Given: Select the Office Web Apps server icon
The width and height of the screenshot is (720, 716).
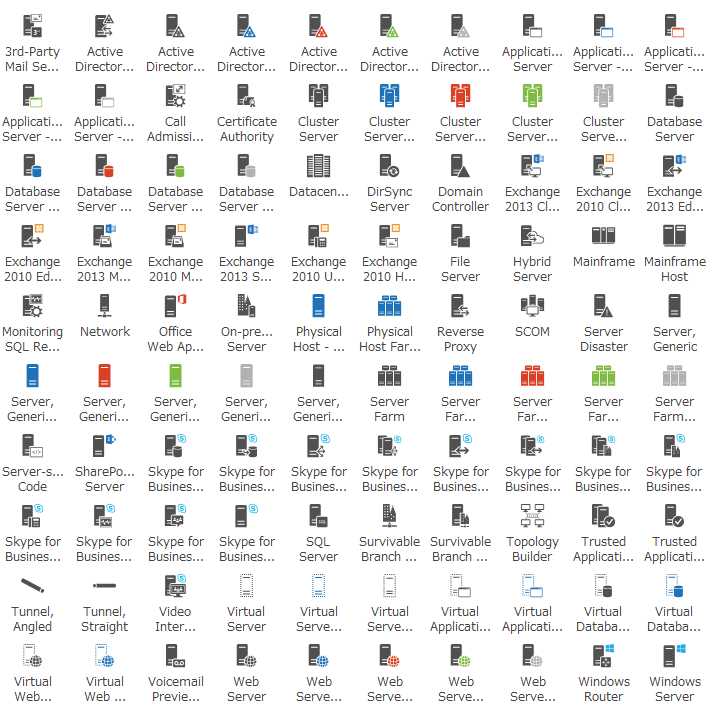Looking at the screenshot, I should point(175,307).
